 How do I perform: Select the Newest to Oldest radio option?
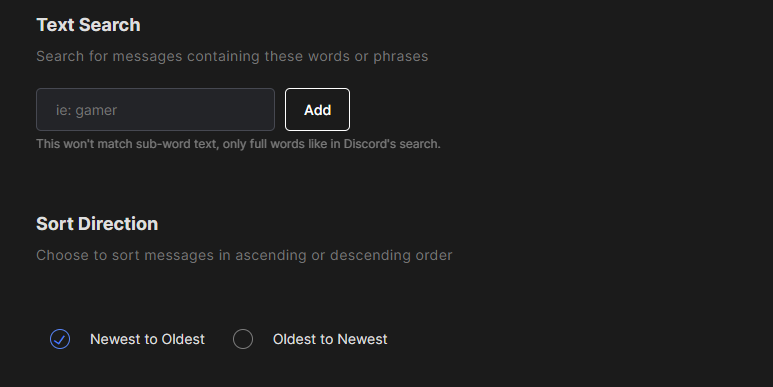click(x=127, y=339)
